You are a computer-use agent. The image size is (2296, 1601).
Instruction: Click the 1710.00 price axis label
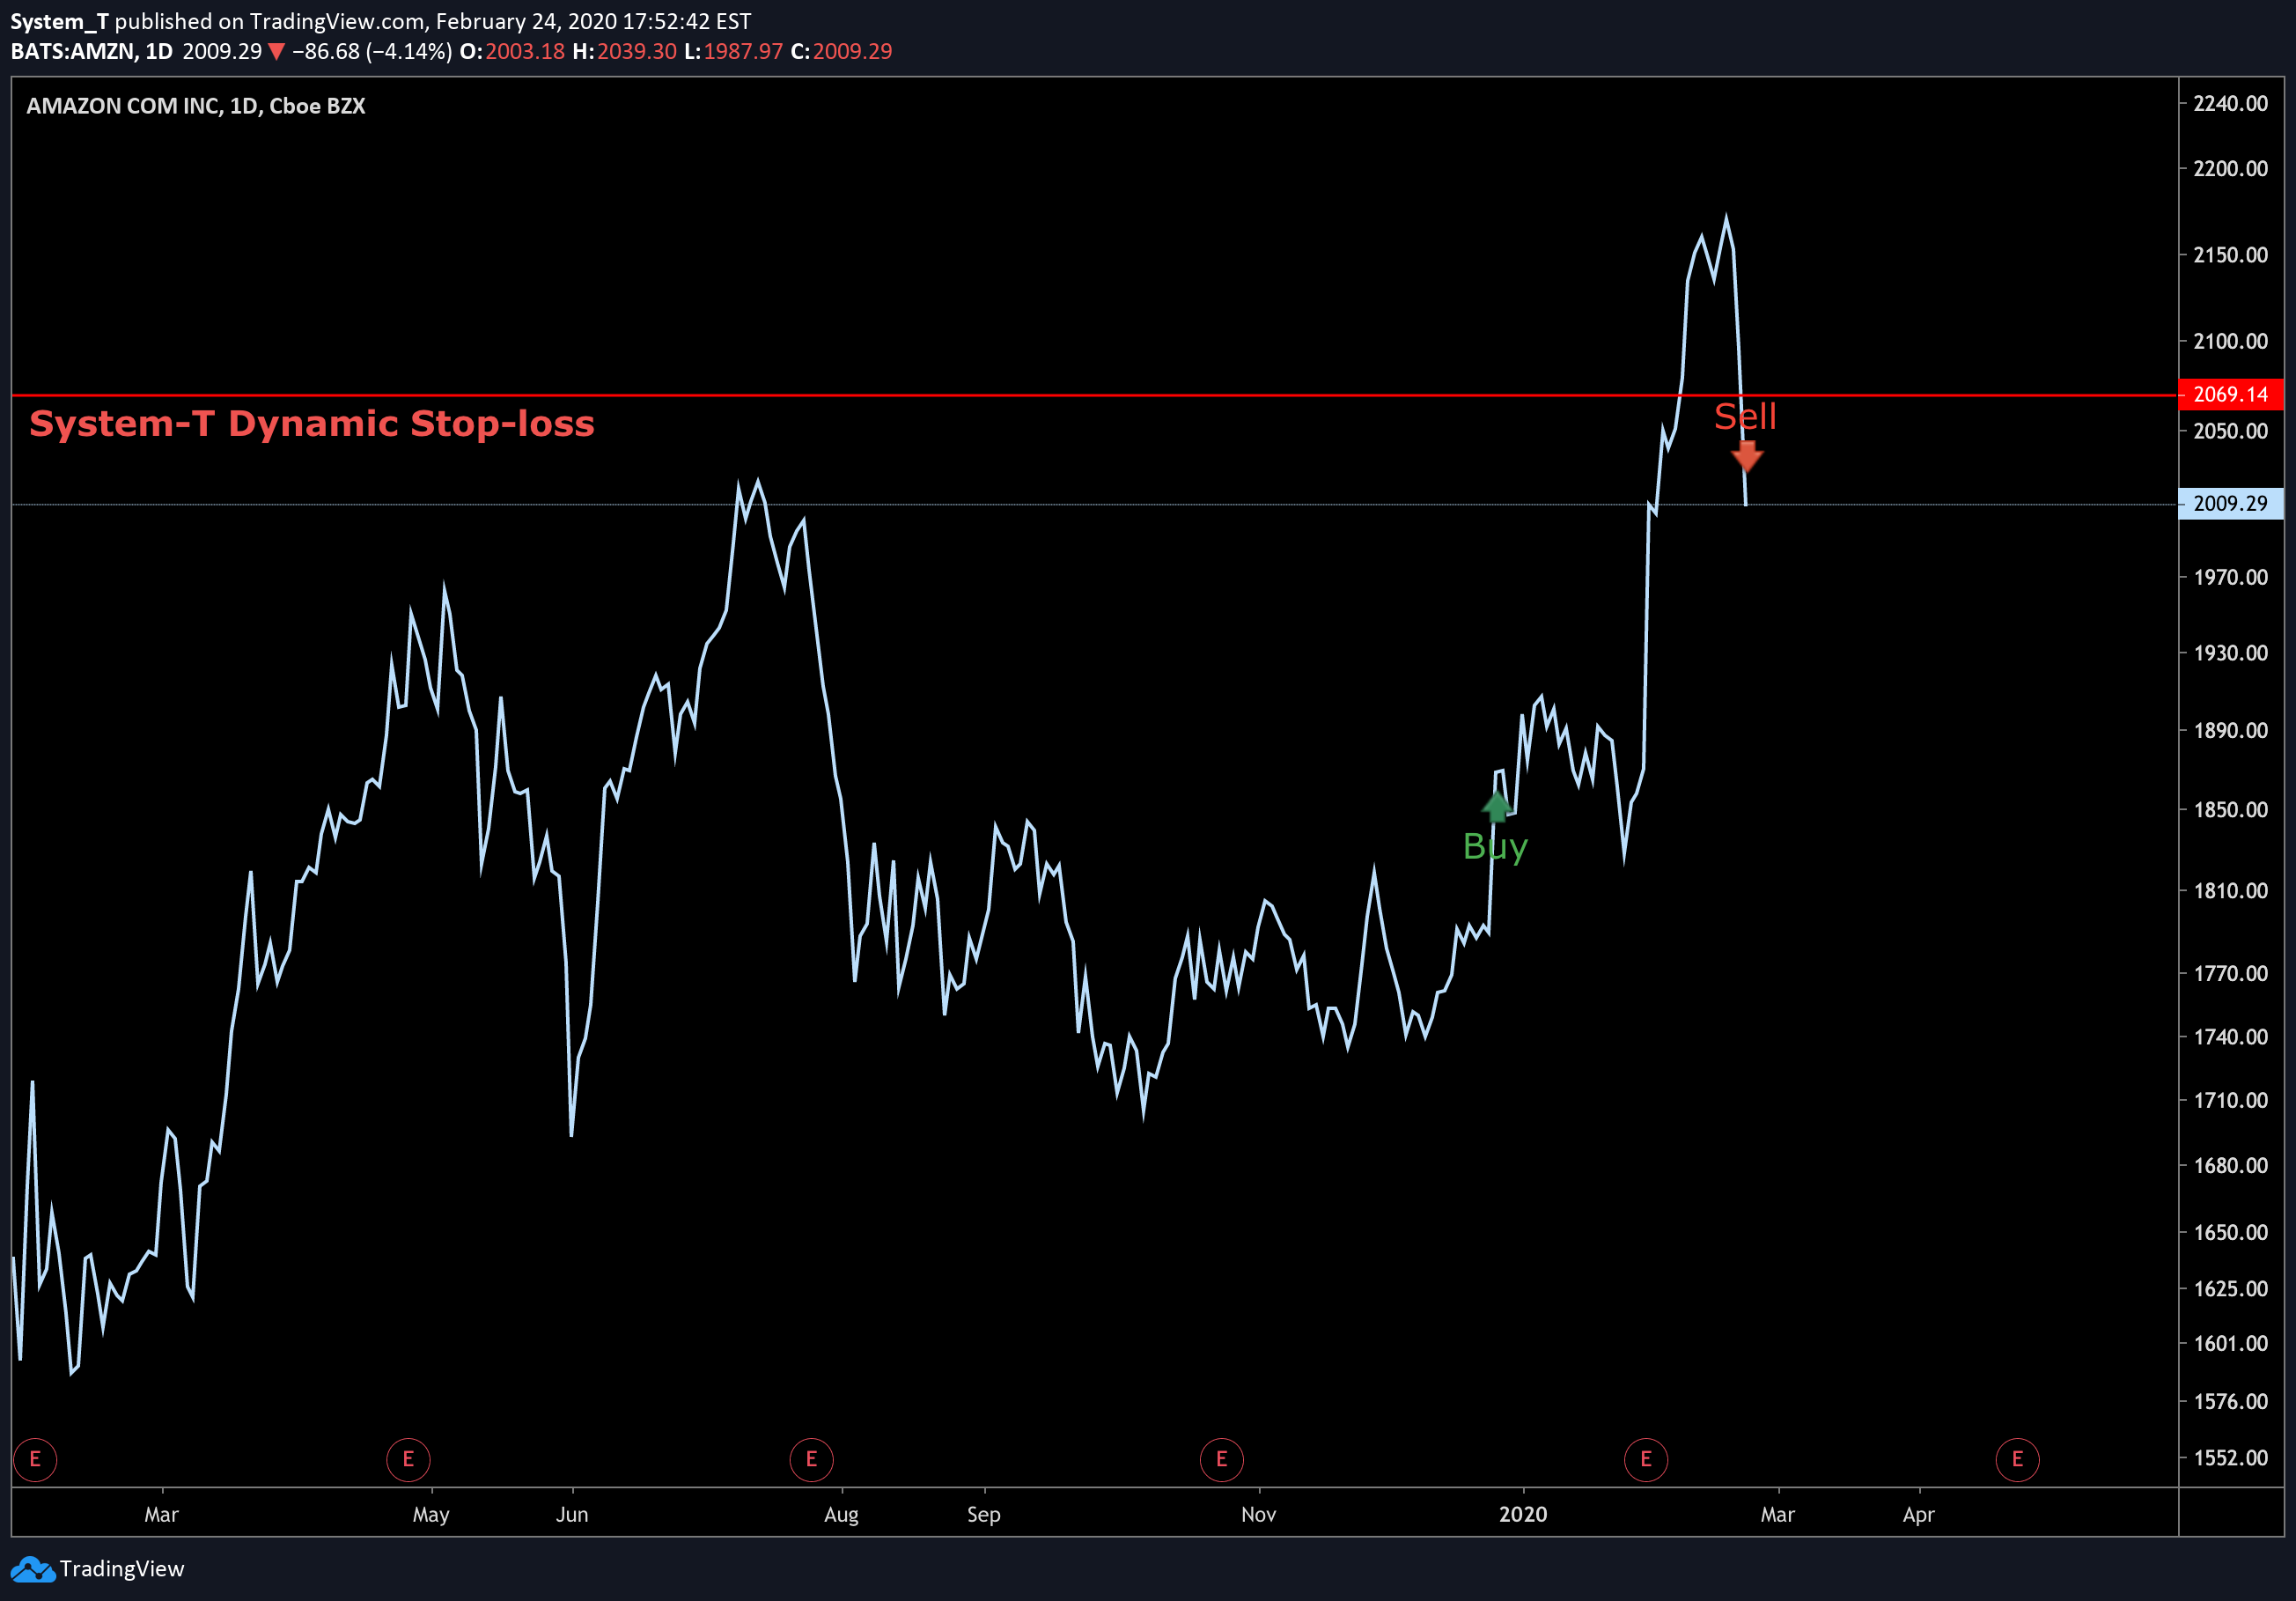coord(2231,1100)
